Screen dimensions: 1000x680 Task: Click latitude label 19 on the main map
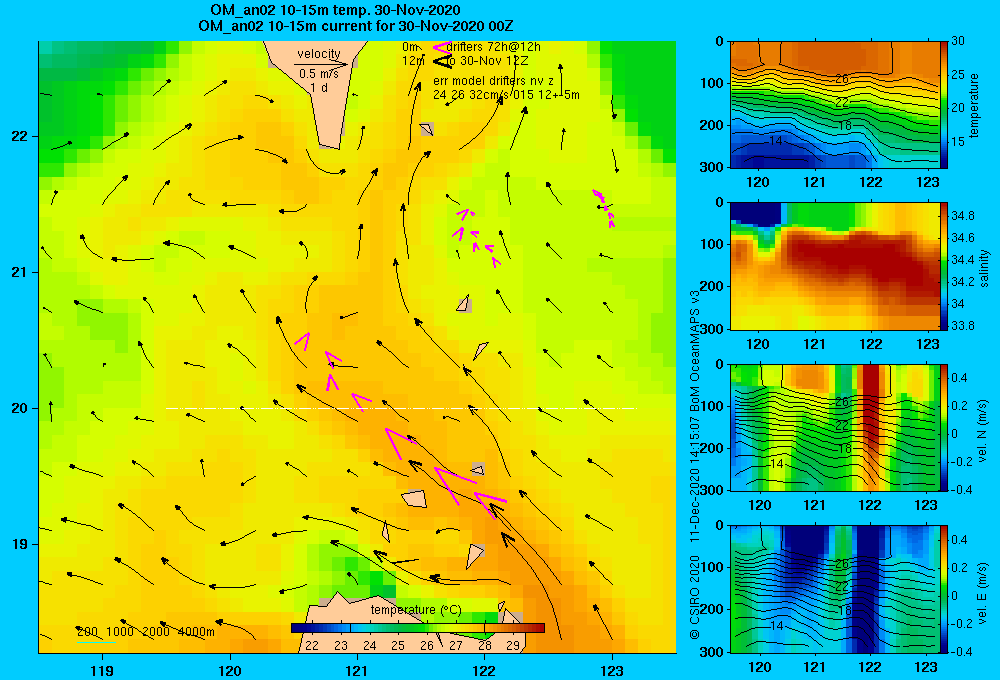[x=20, y=544]
